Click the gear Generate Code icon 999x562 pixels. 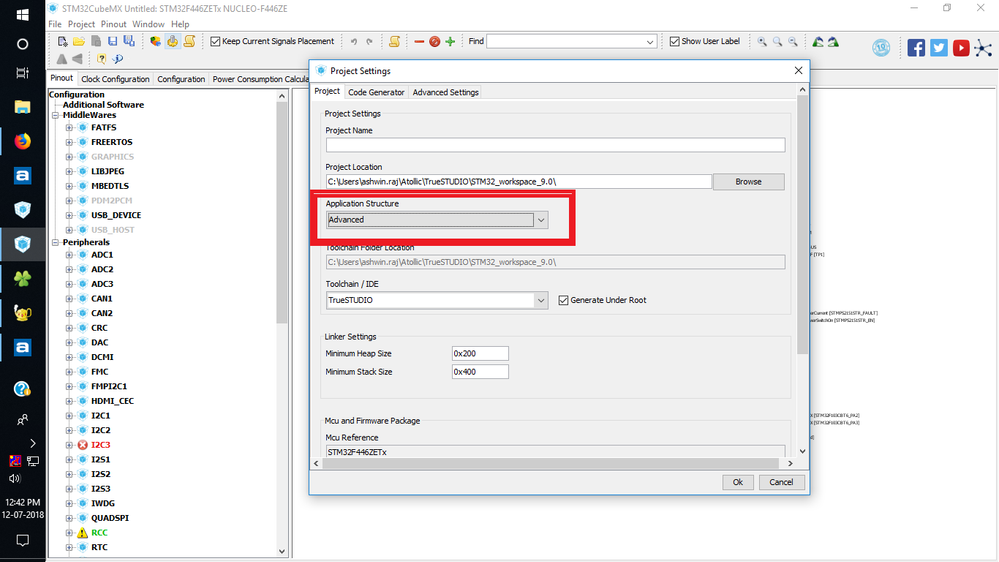point(172,41)
